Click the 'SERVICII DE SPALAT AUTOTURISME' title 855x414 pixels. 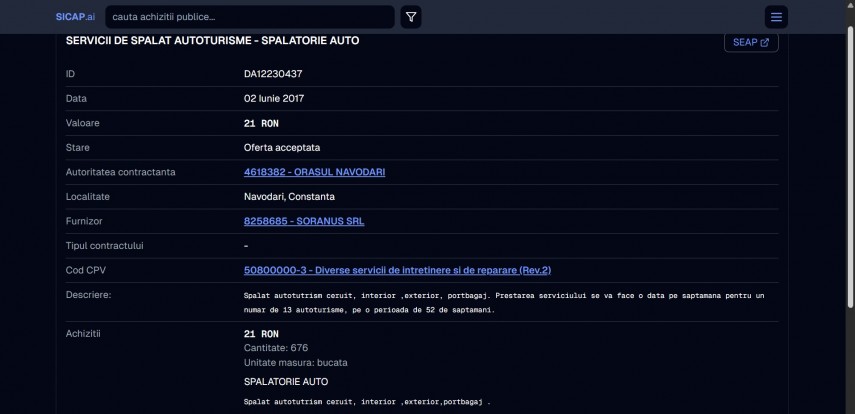[212, 41]
